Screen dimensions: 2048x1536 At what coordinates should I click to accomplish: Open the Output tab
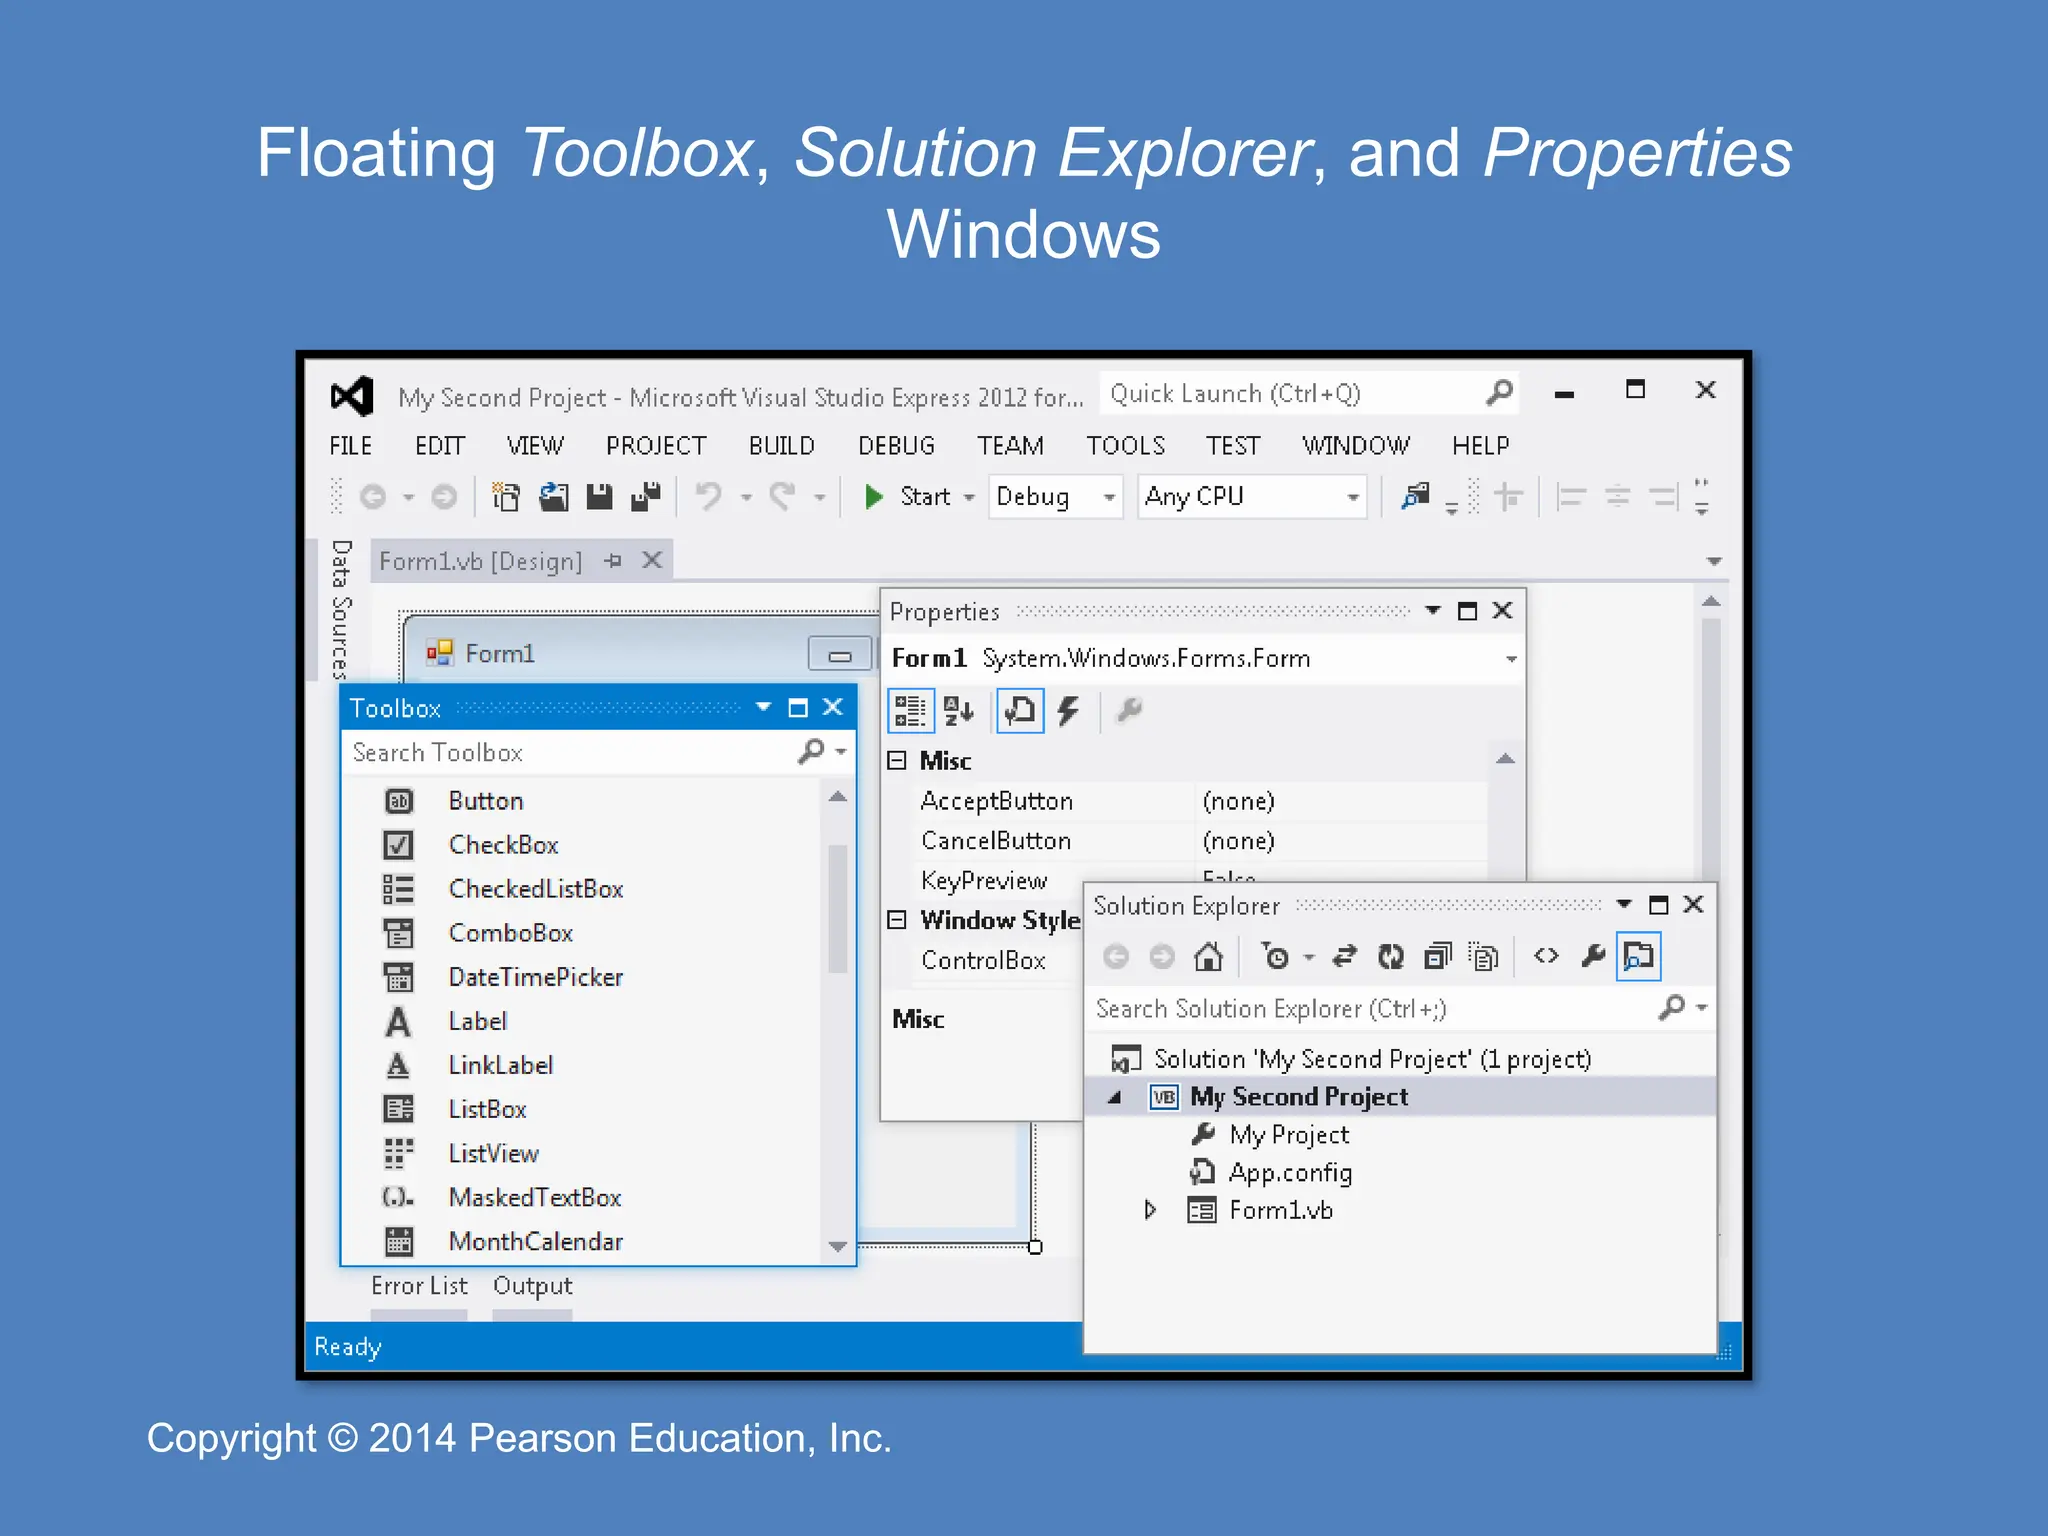click(x=532, y=1286)
